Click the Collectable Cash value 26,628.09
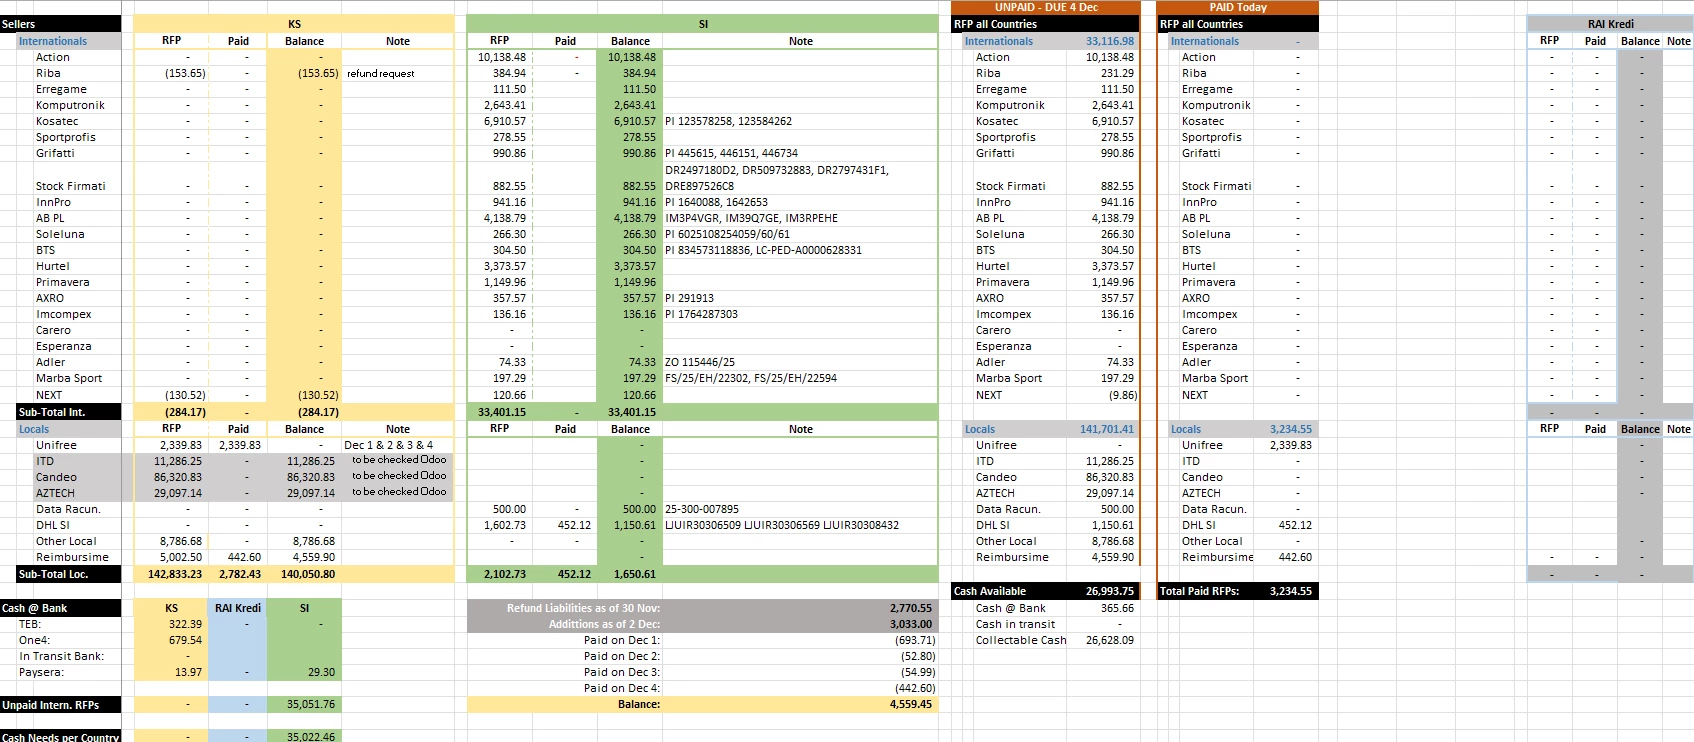The height and width of the screenshot is (742, 1694). [1109, 640]
